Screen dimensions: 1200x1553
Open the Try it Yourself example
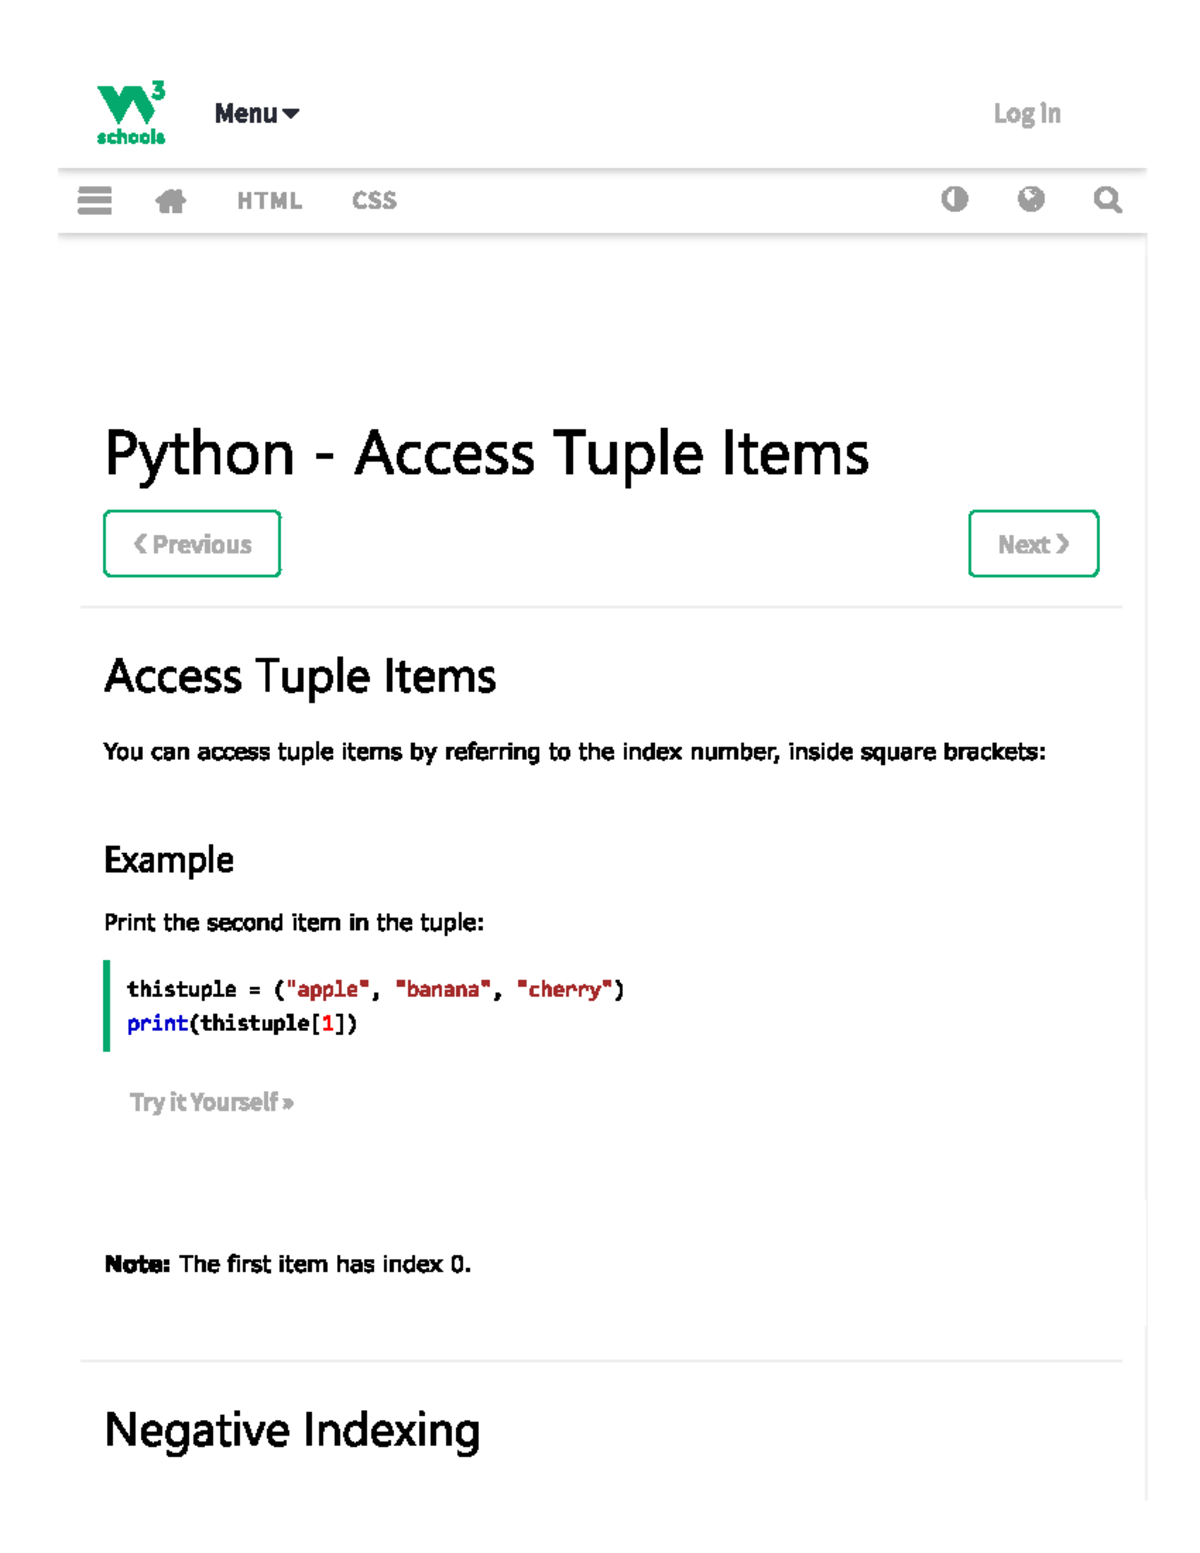click(211, 1101)
